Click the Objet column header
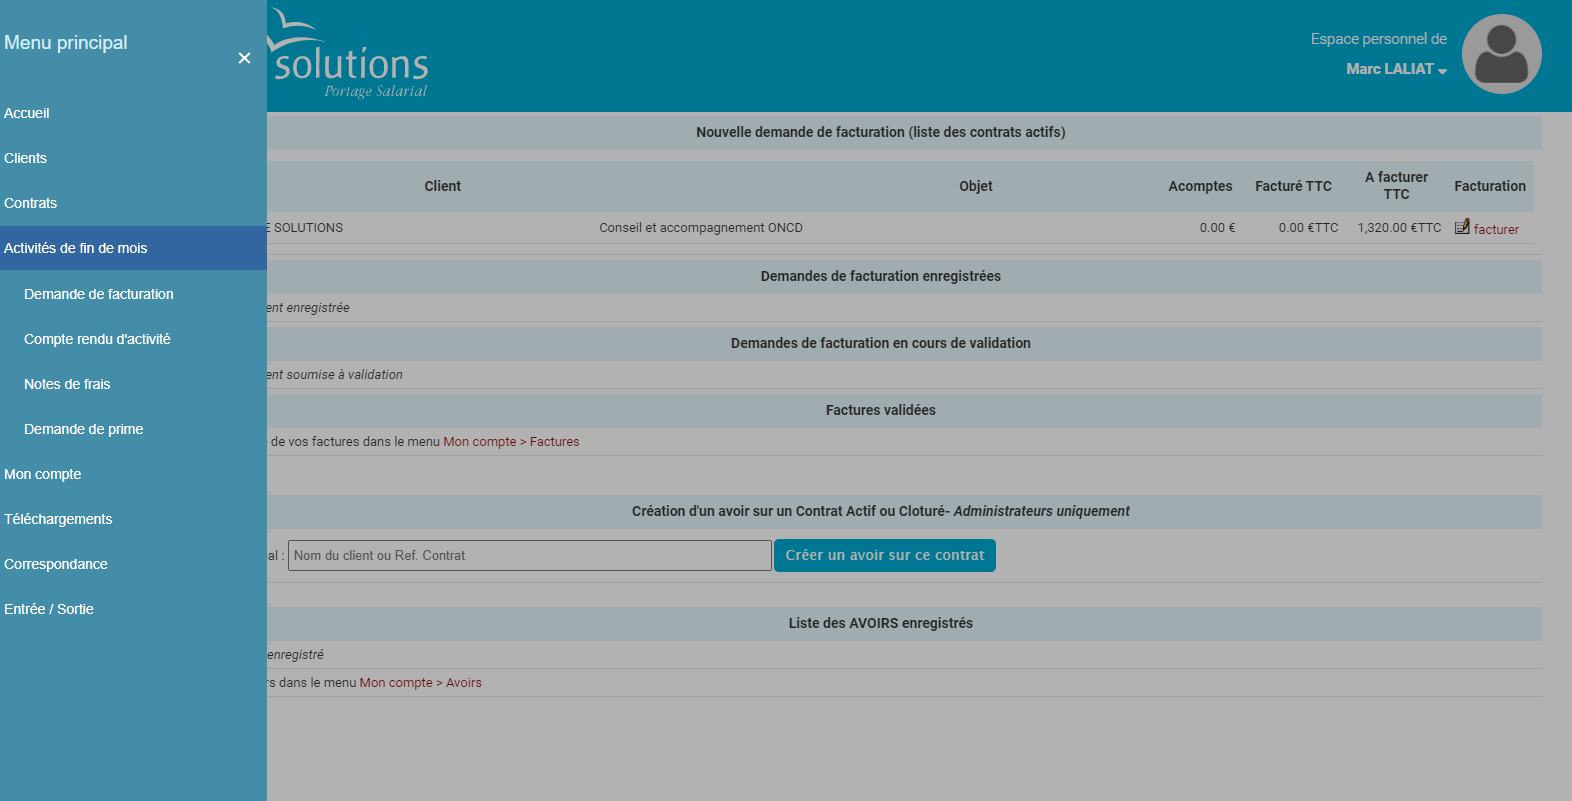The width and height of the screenshot is (1572, 801). pos(976,186)
